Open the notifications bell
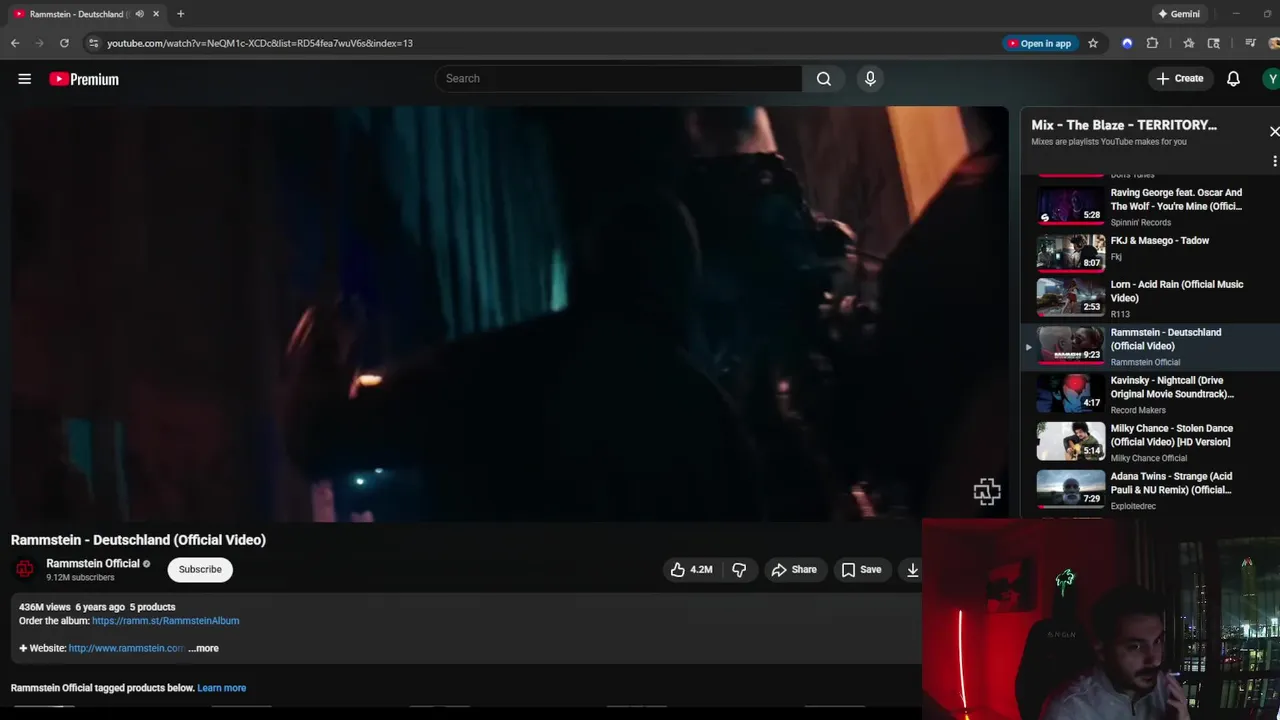This screenshot has height=720, width=1280. click(x=1233, y=78)
